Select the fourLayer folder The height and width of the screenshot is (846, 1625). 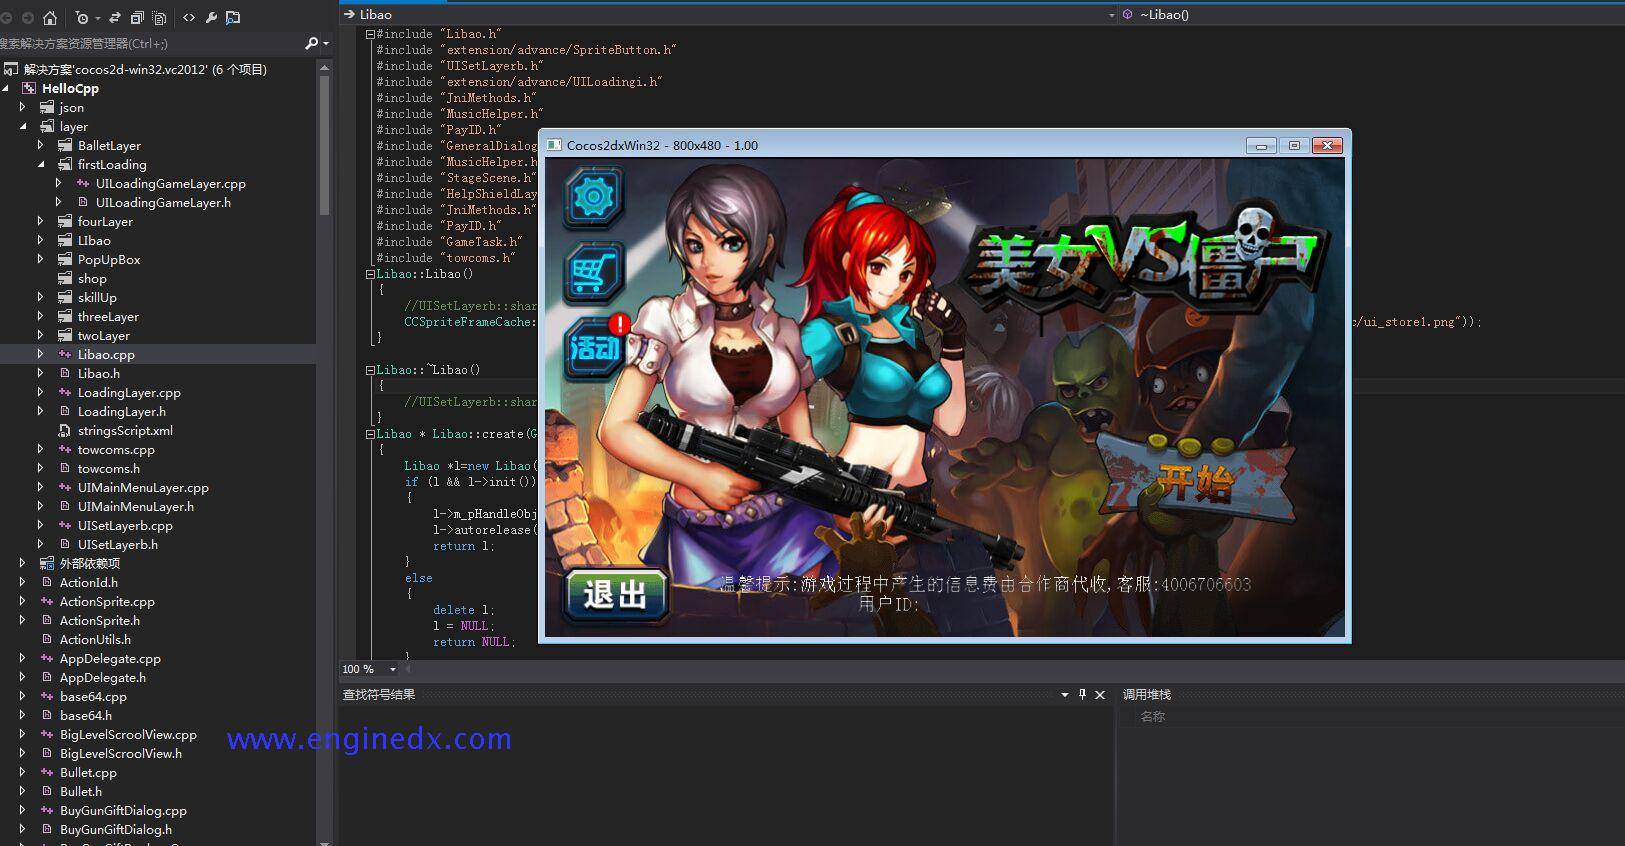point(105,221)
